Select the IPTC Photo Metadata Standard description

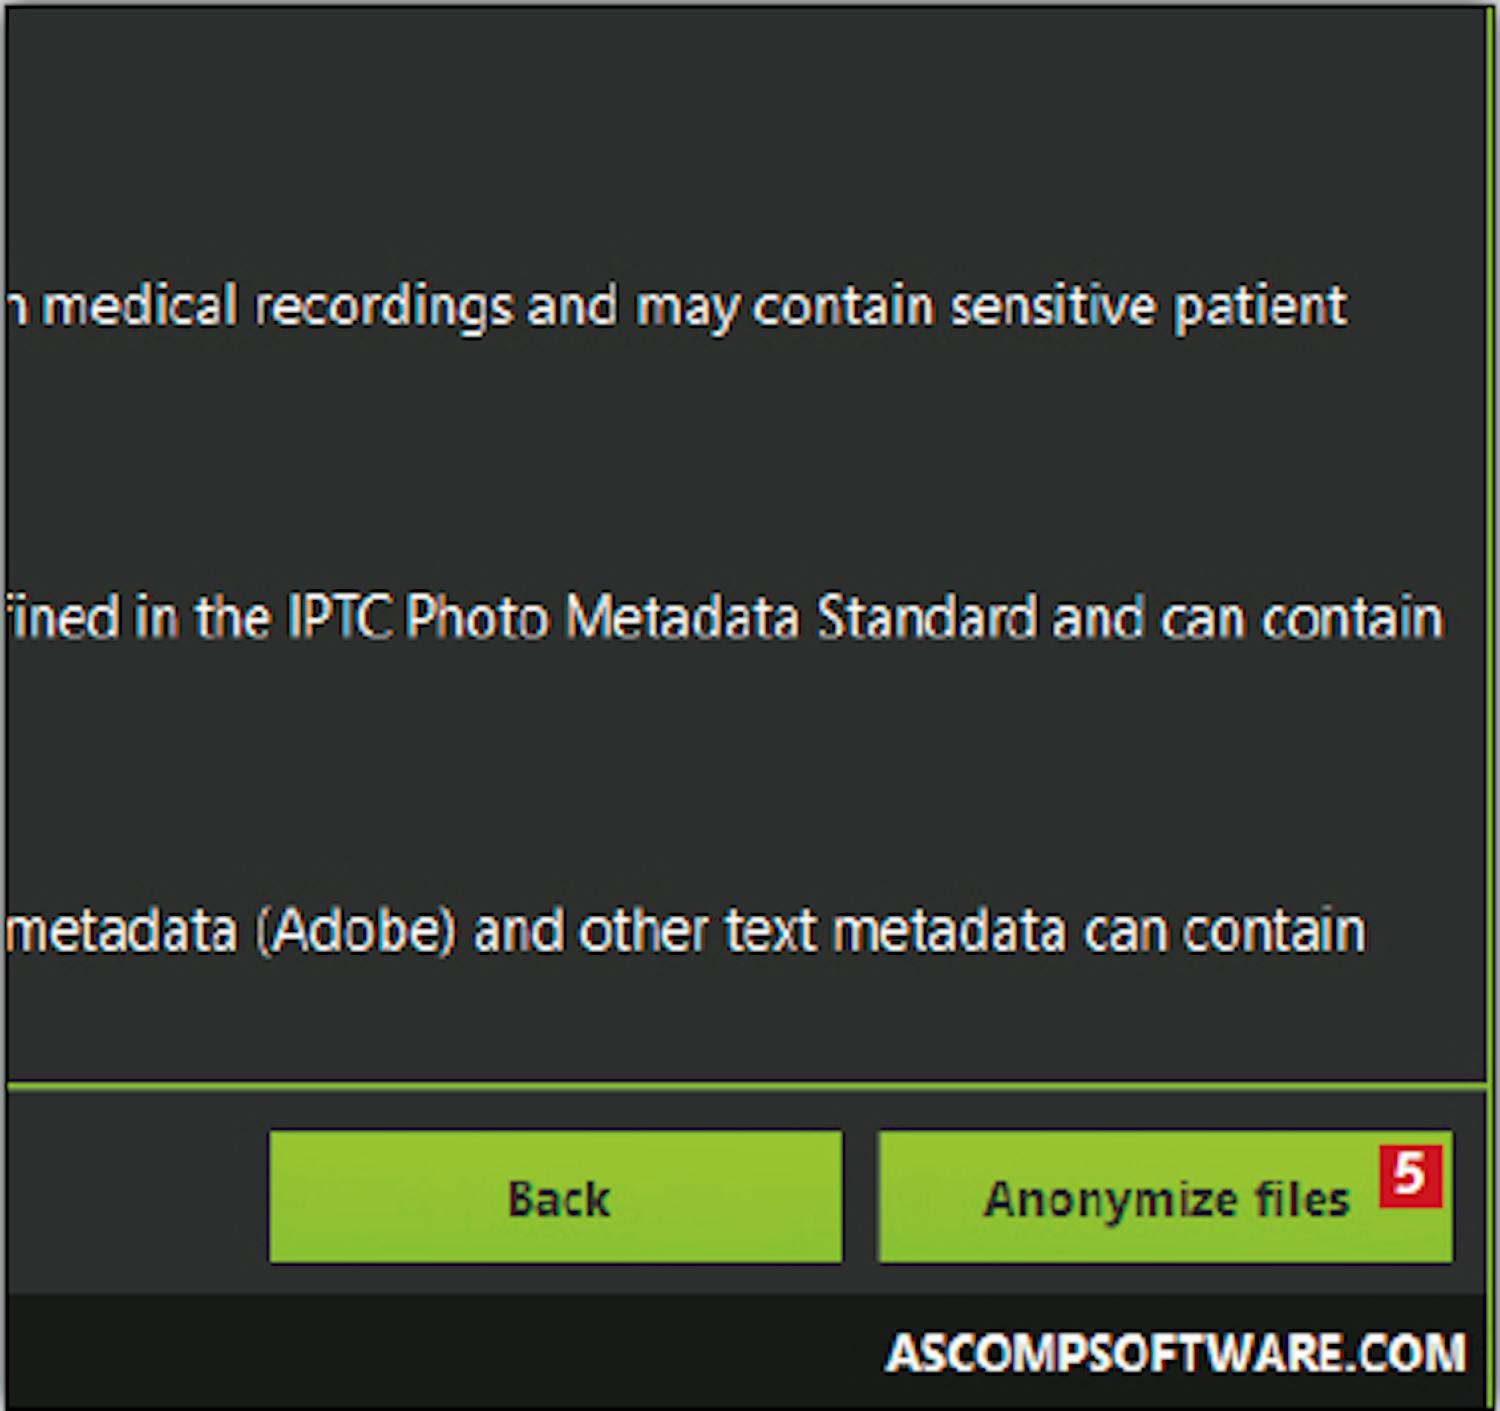click(x=725, y=618)
